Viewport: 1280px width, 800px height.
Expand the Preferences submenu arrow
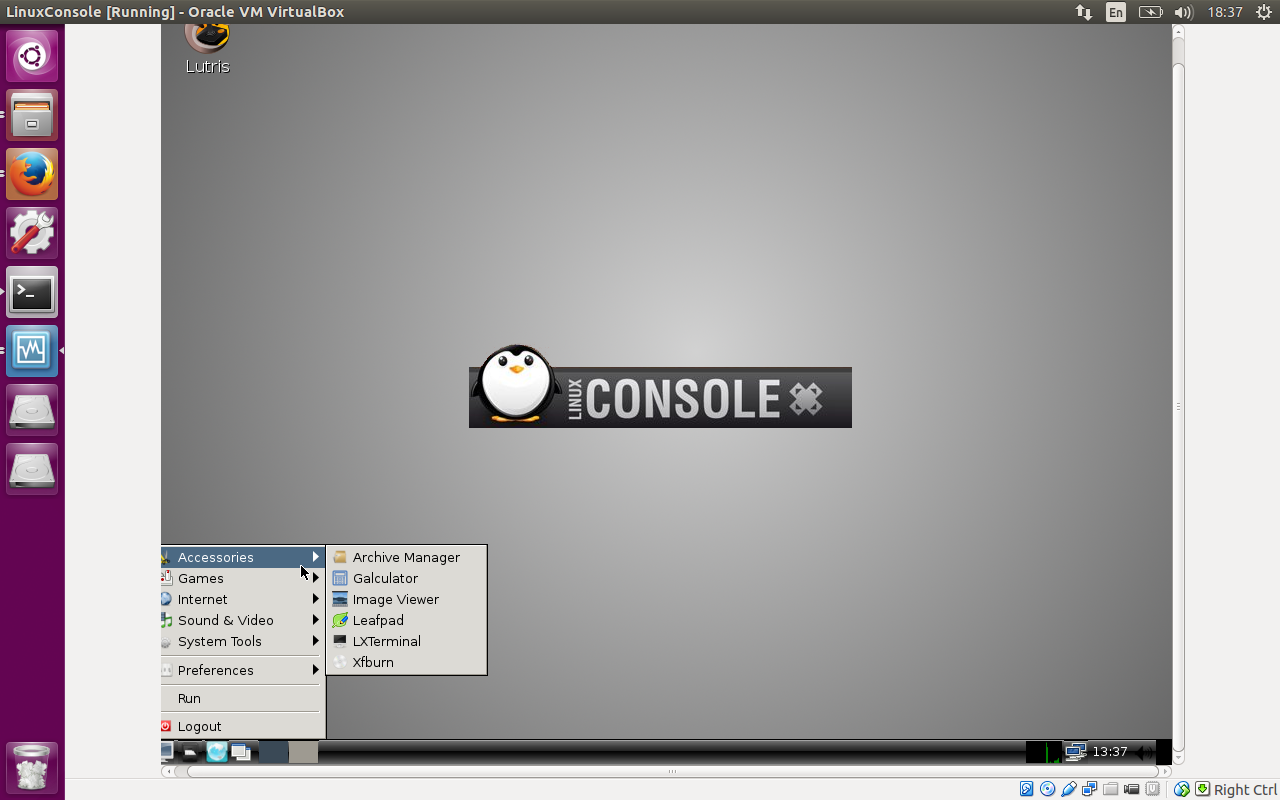316,670
